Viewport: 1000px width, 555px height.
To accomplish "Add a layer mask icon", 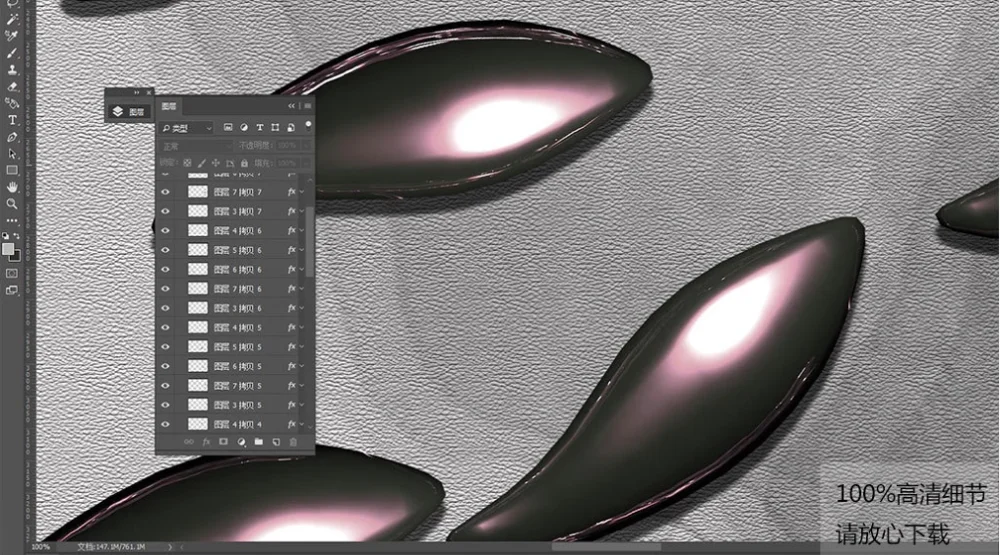I will click(x=223, y=441).
